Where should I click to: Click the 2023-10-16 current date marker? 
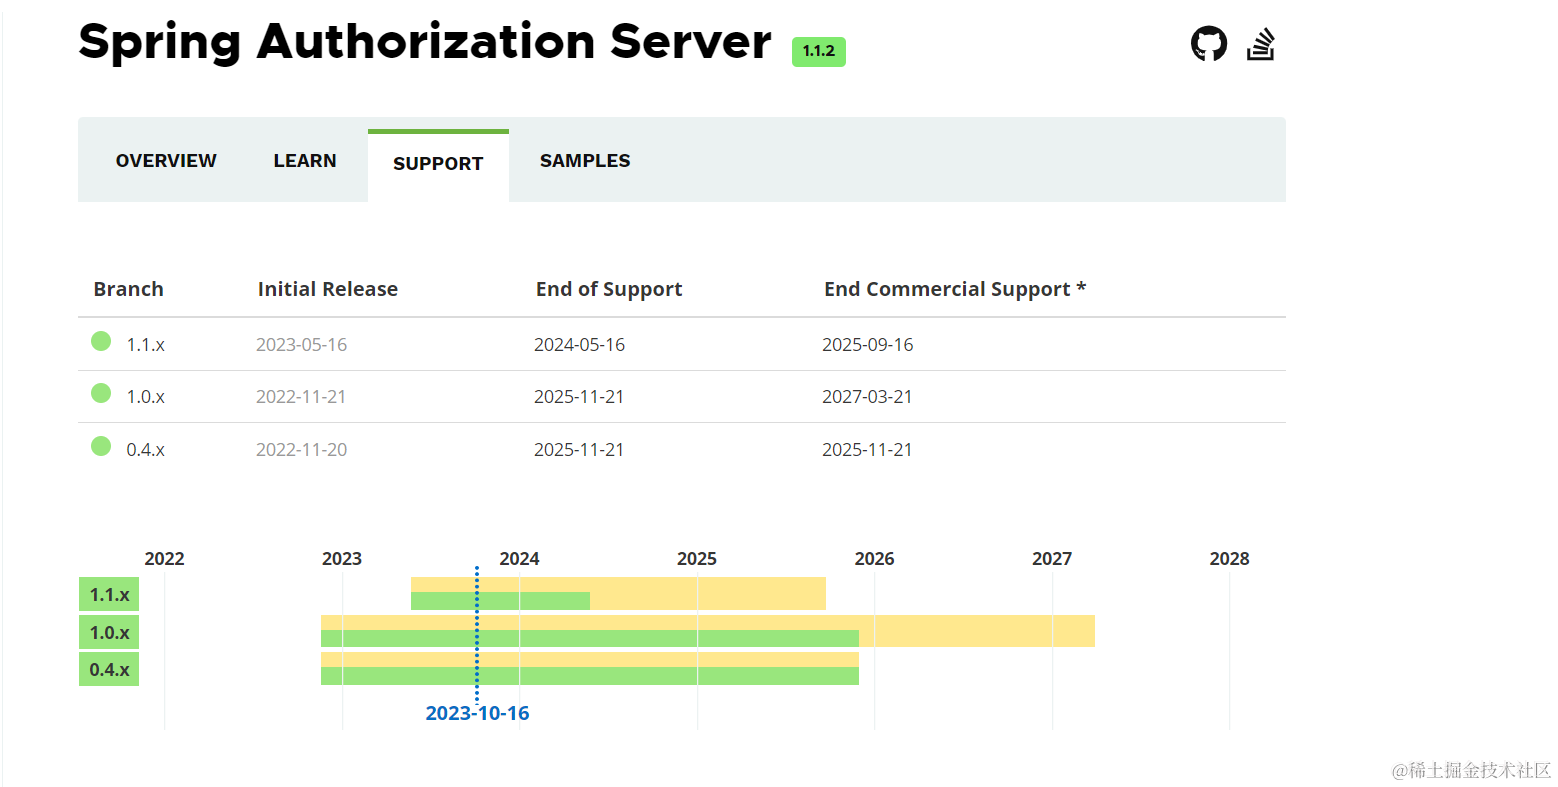coord(477,713)
